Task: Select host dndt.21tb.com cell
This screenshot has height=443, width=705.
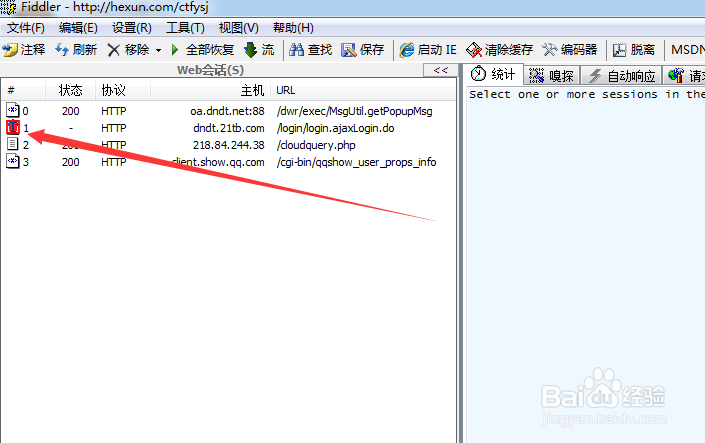Action: (x=229, y=128)
